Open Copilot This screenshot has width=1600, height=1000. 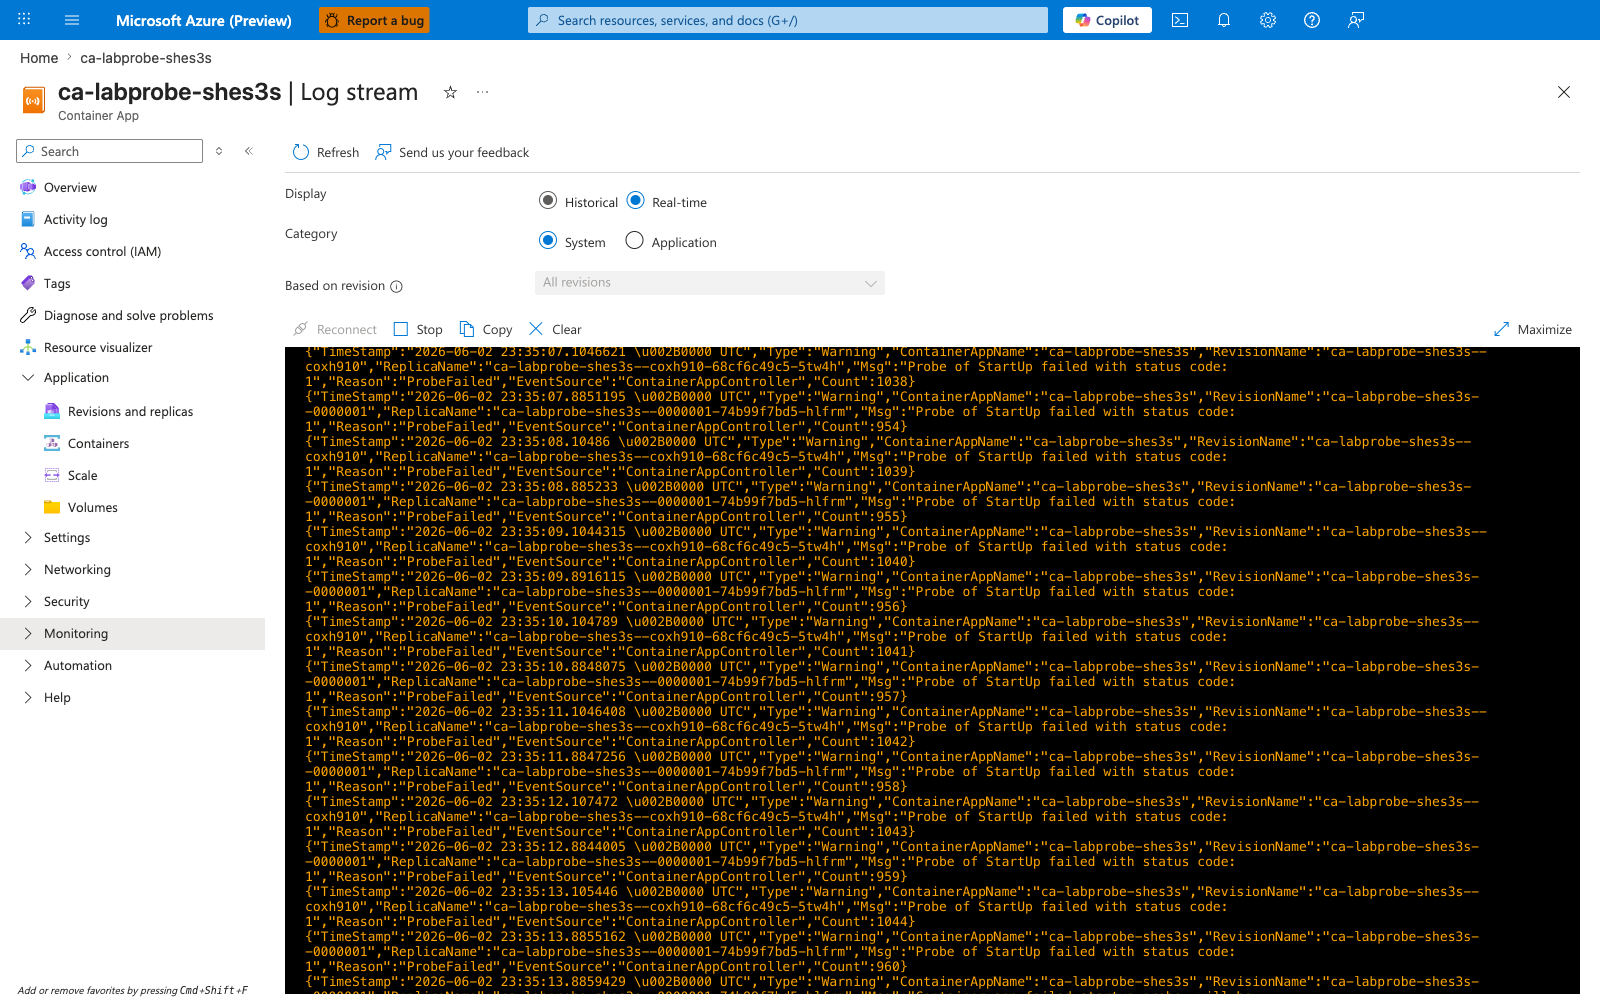pyautogui.click(x=1107, y=20)
